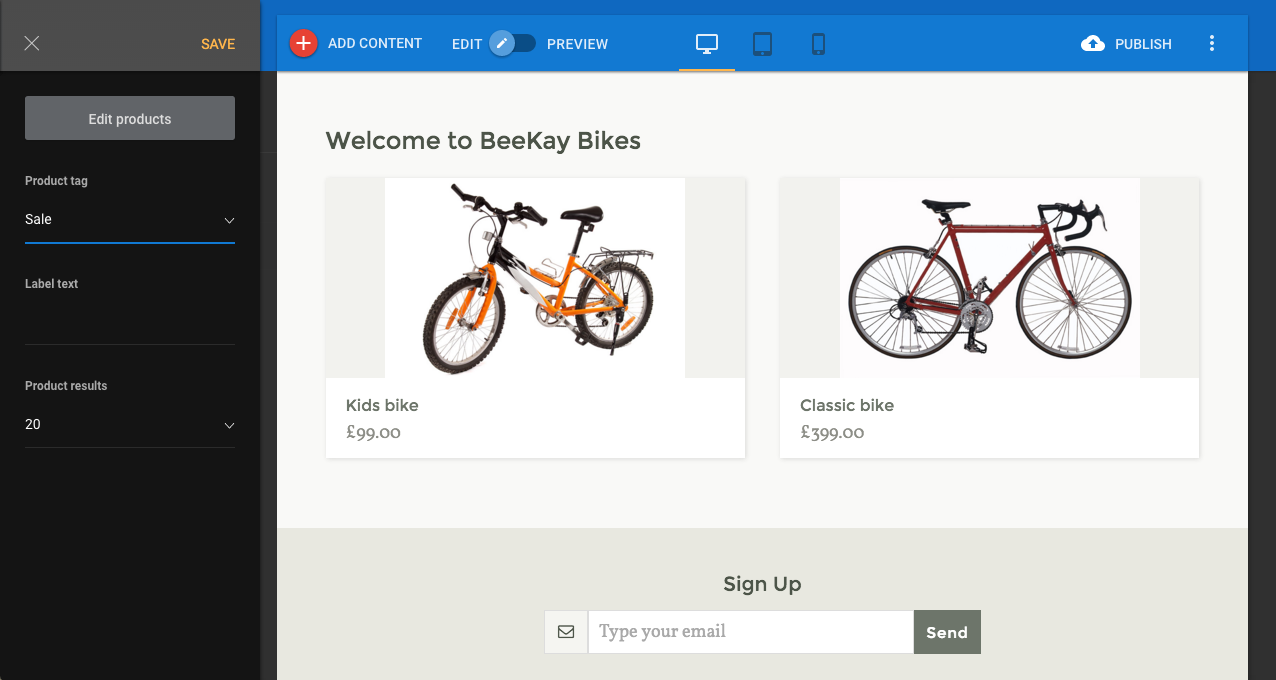This screenshot has height=680, width=1276.
Task: Switch to mobile phone view icon
Action: (x=818, y=43)
